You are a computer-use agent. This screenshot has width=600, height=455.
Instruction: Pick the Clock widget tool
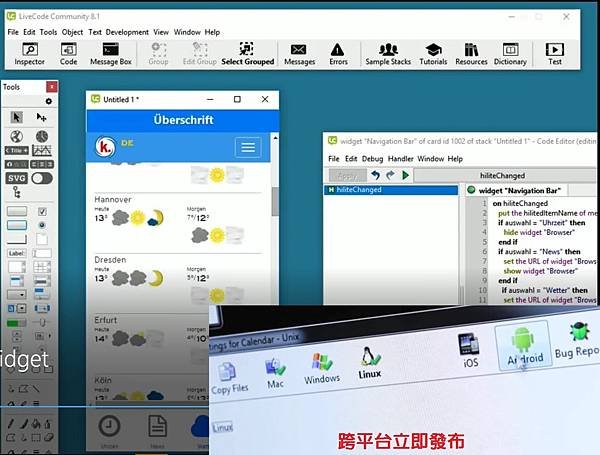[x=42, y=136]
